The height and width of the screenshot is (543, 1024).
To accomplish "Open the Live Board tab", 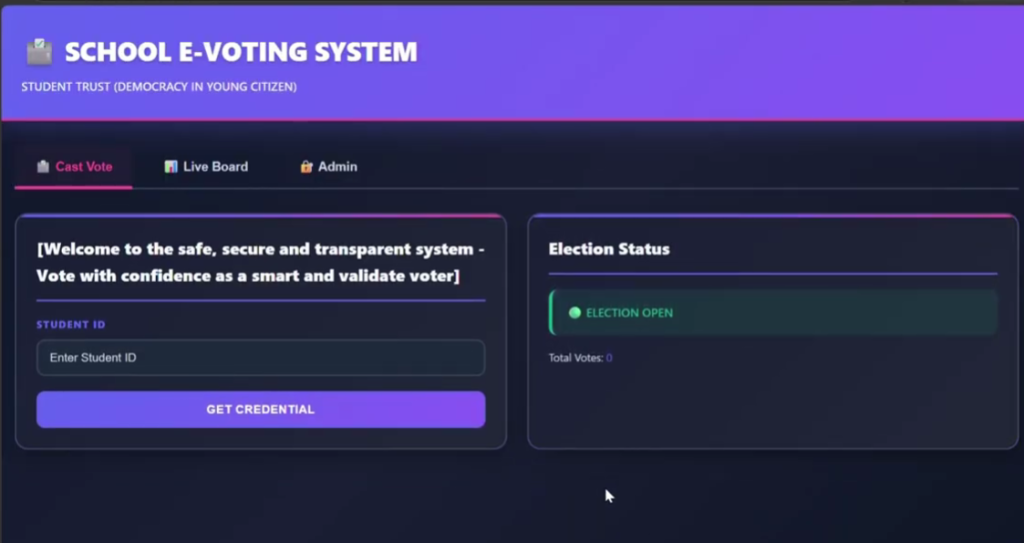I will (x=206, y=167).
